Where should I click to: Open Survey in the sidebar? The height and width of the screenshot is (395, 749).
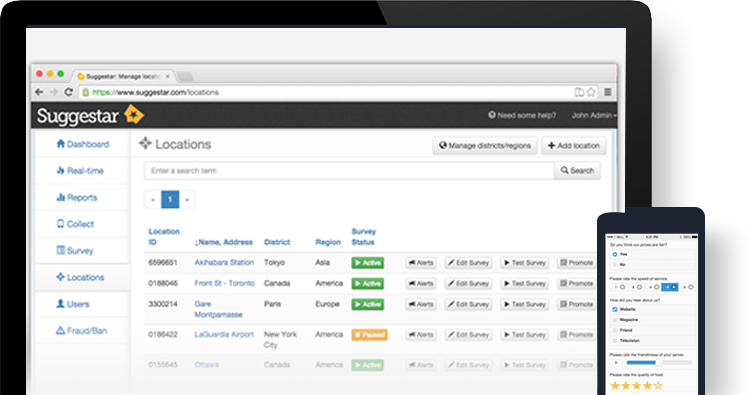(75, 250)
